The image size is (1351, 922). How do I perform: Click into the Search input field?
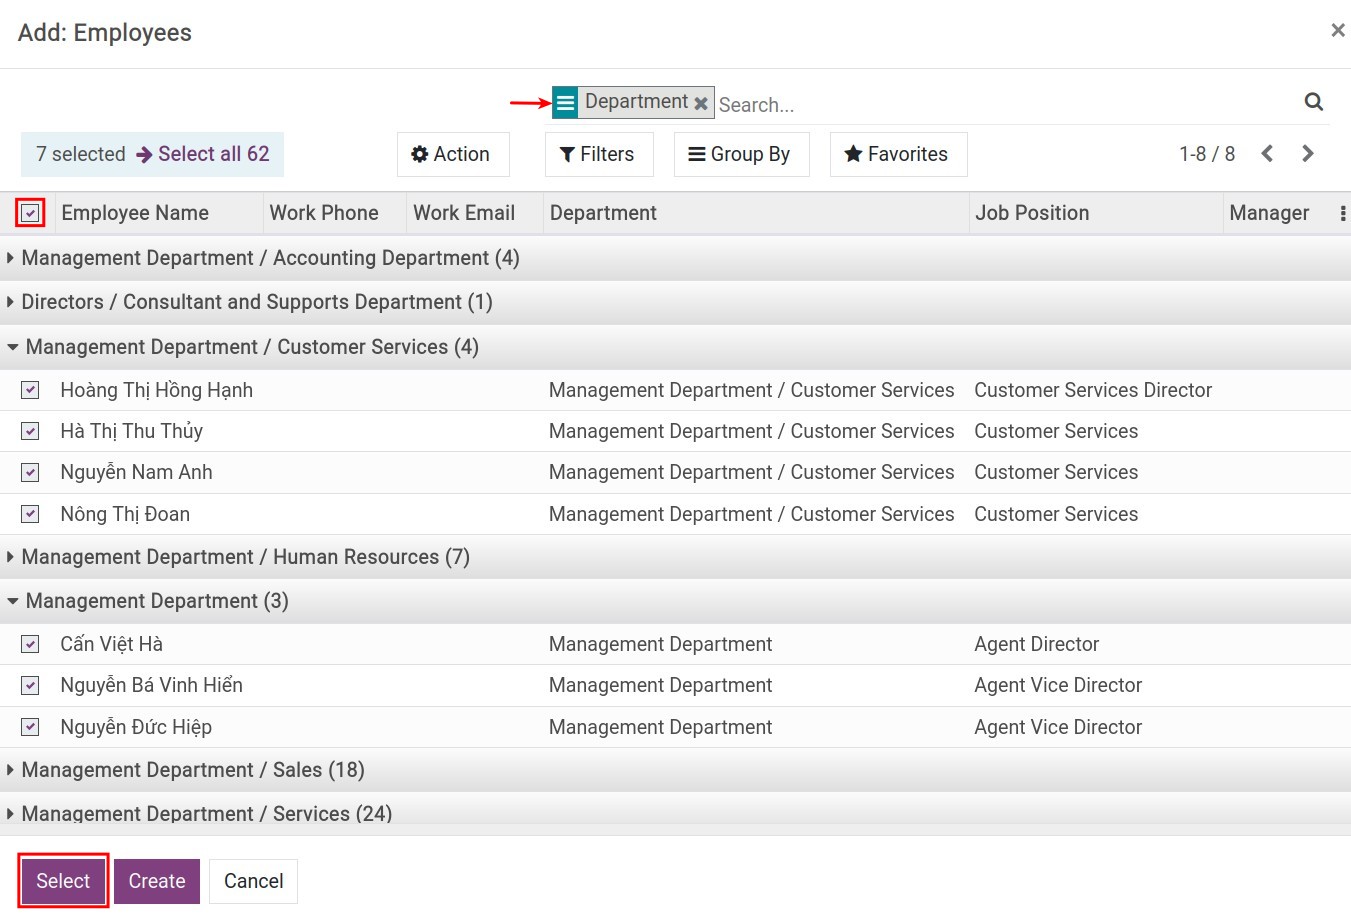pyautogui.click(x=1000, y=104)
